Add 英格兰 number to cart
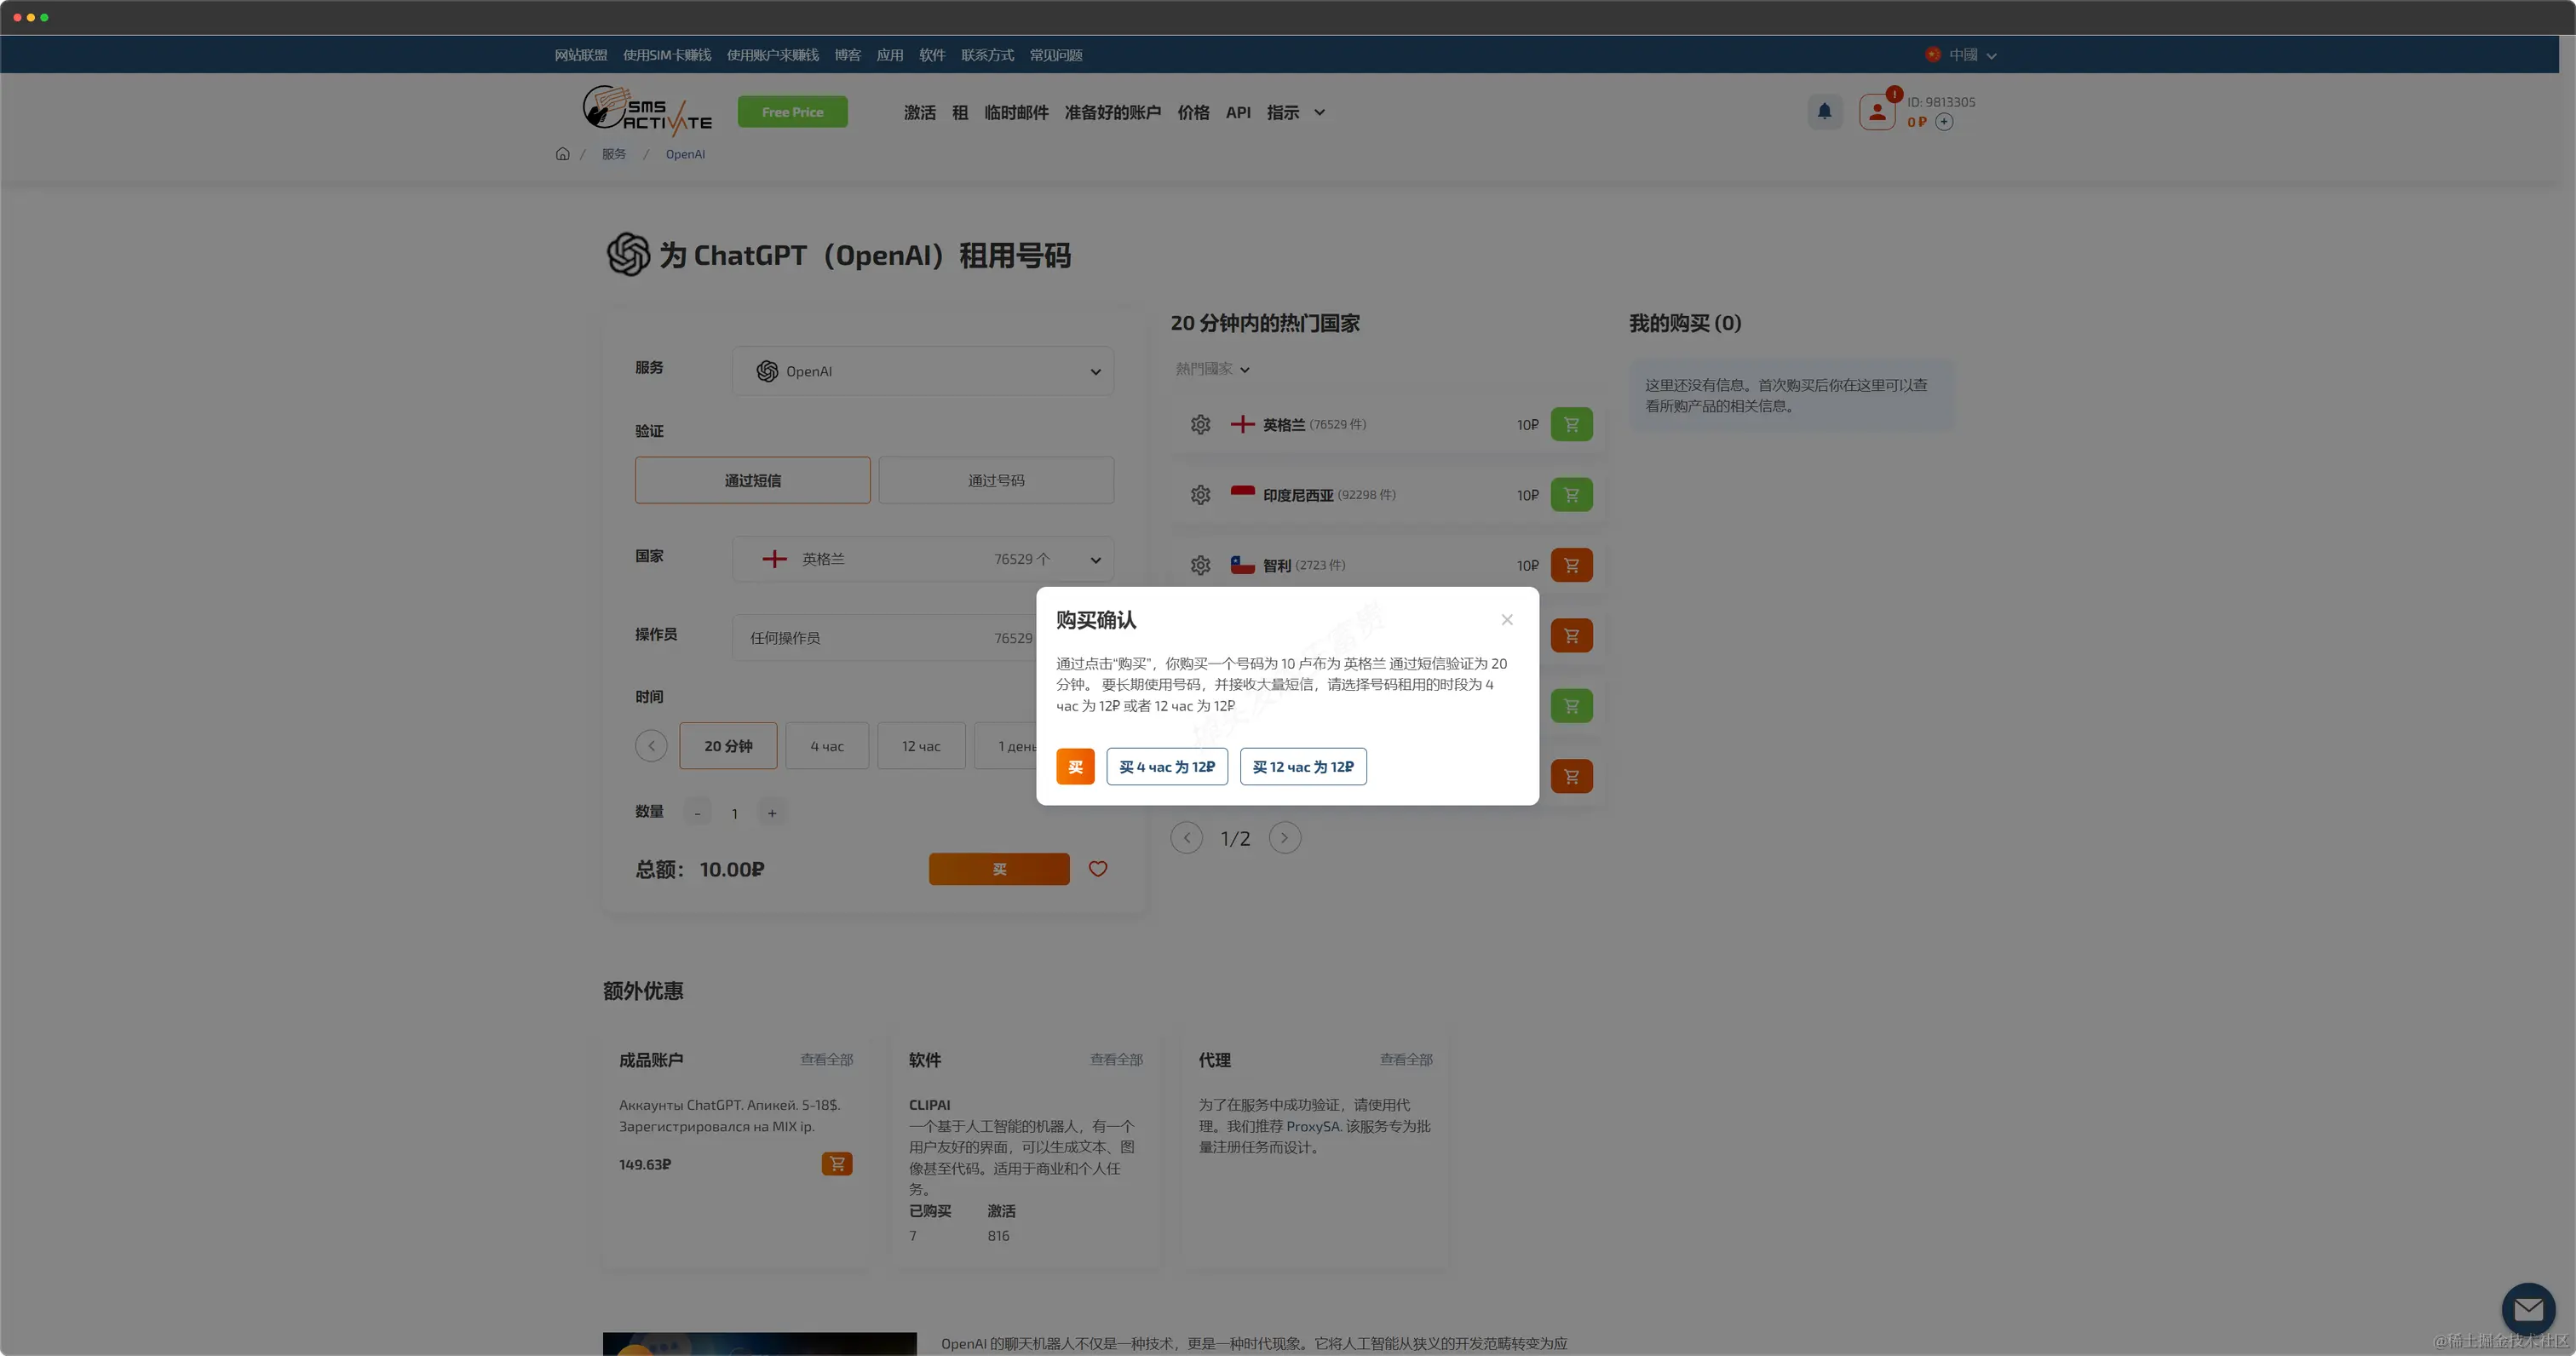 pyautogui.click(x=1571, y=424)
